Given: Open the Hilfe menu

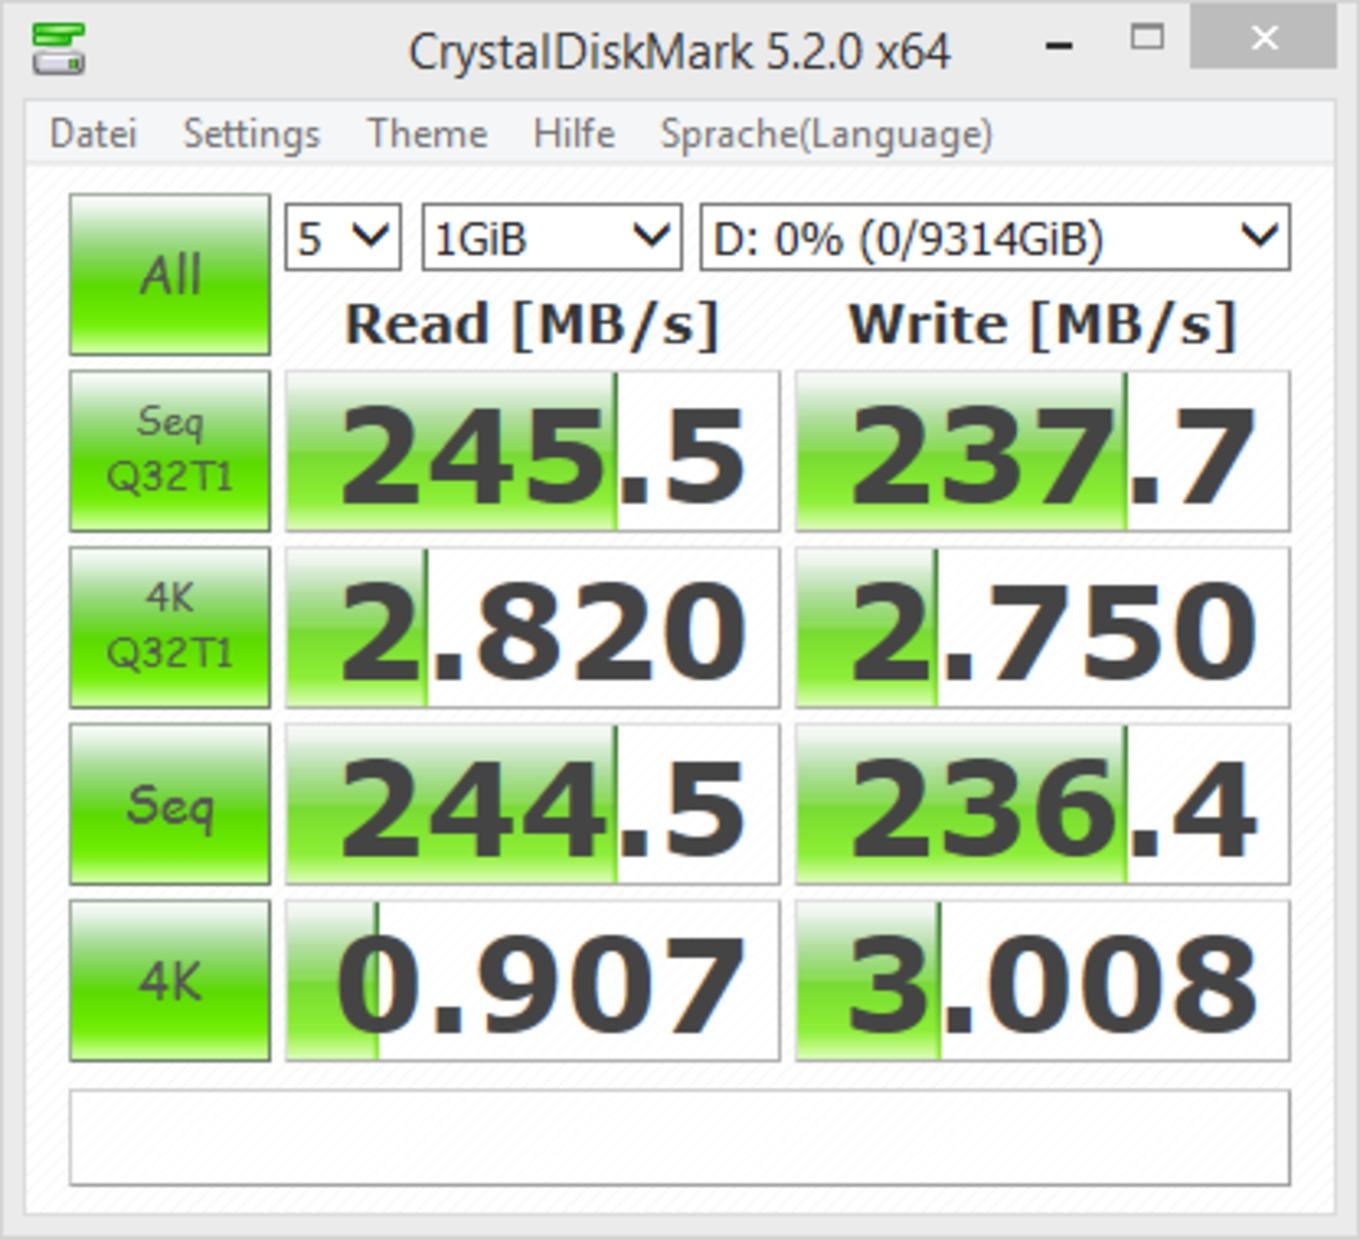Looking at the screenshot, I should coord(574,134).
